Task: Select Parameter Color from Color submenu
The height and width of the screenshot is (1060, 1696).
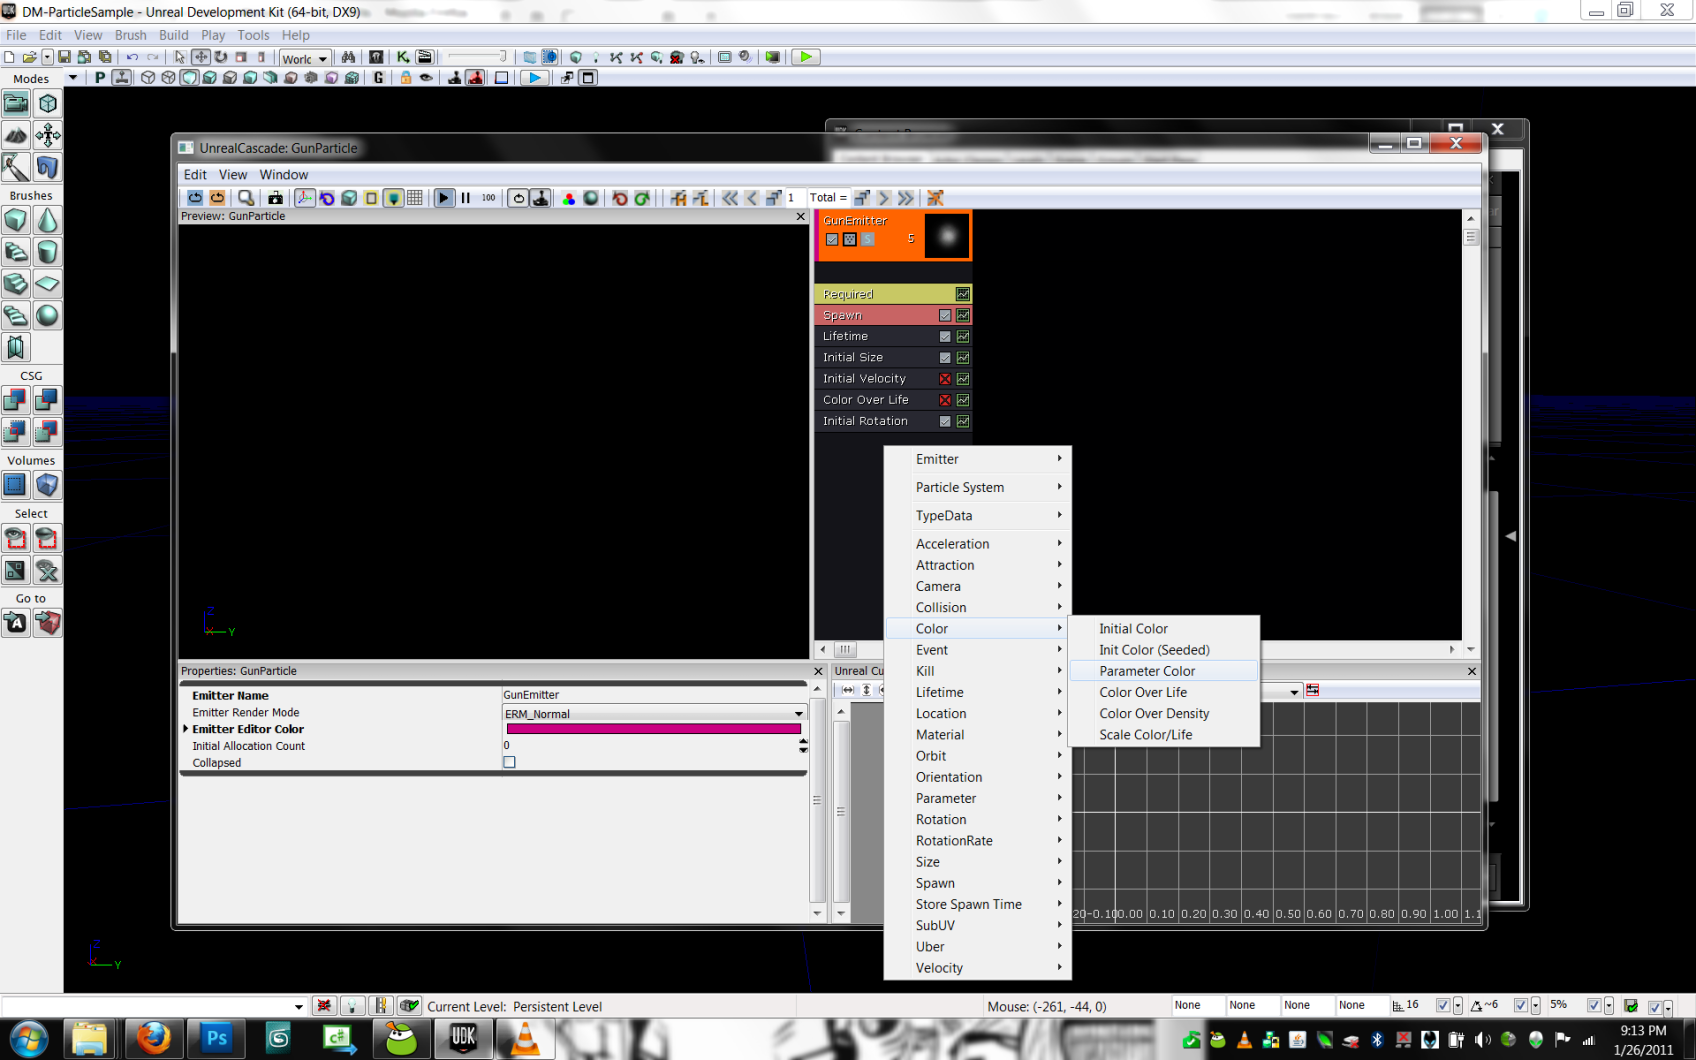Action: point(1164,671)
